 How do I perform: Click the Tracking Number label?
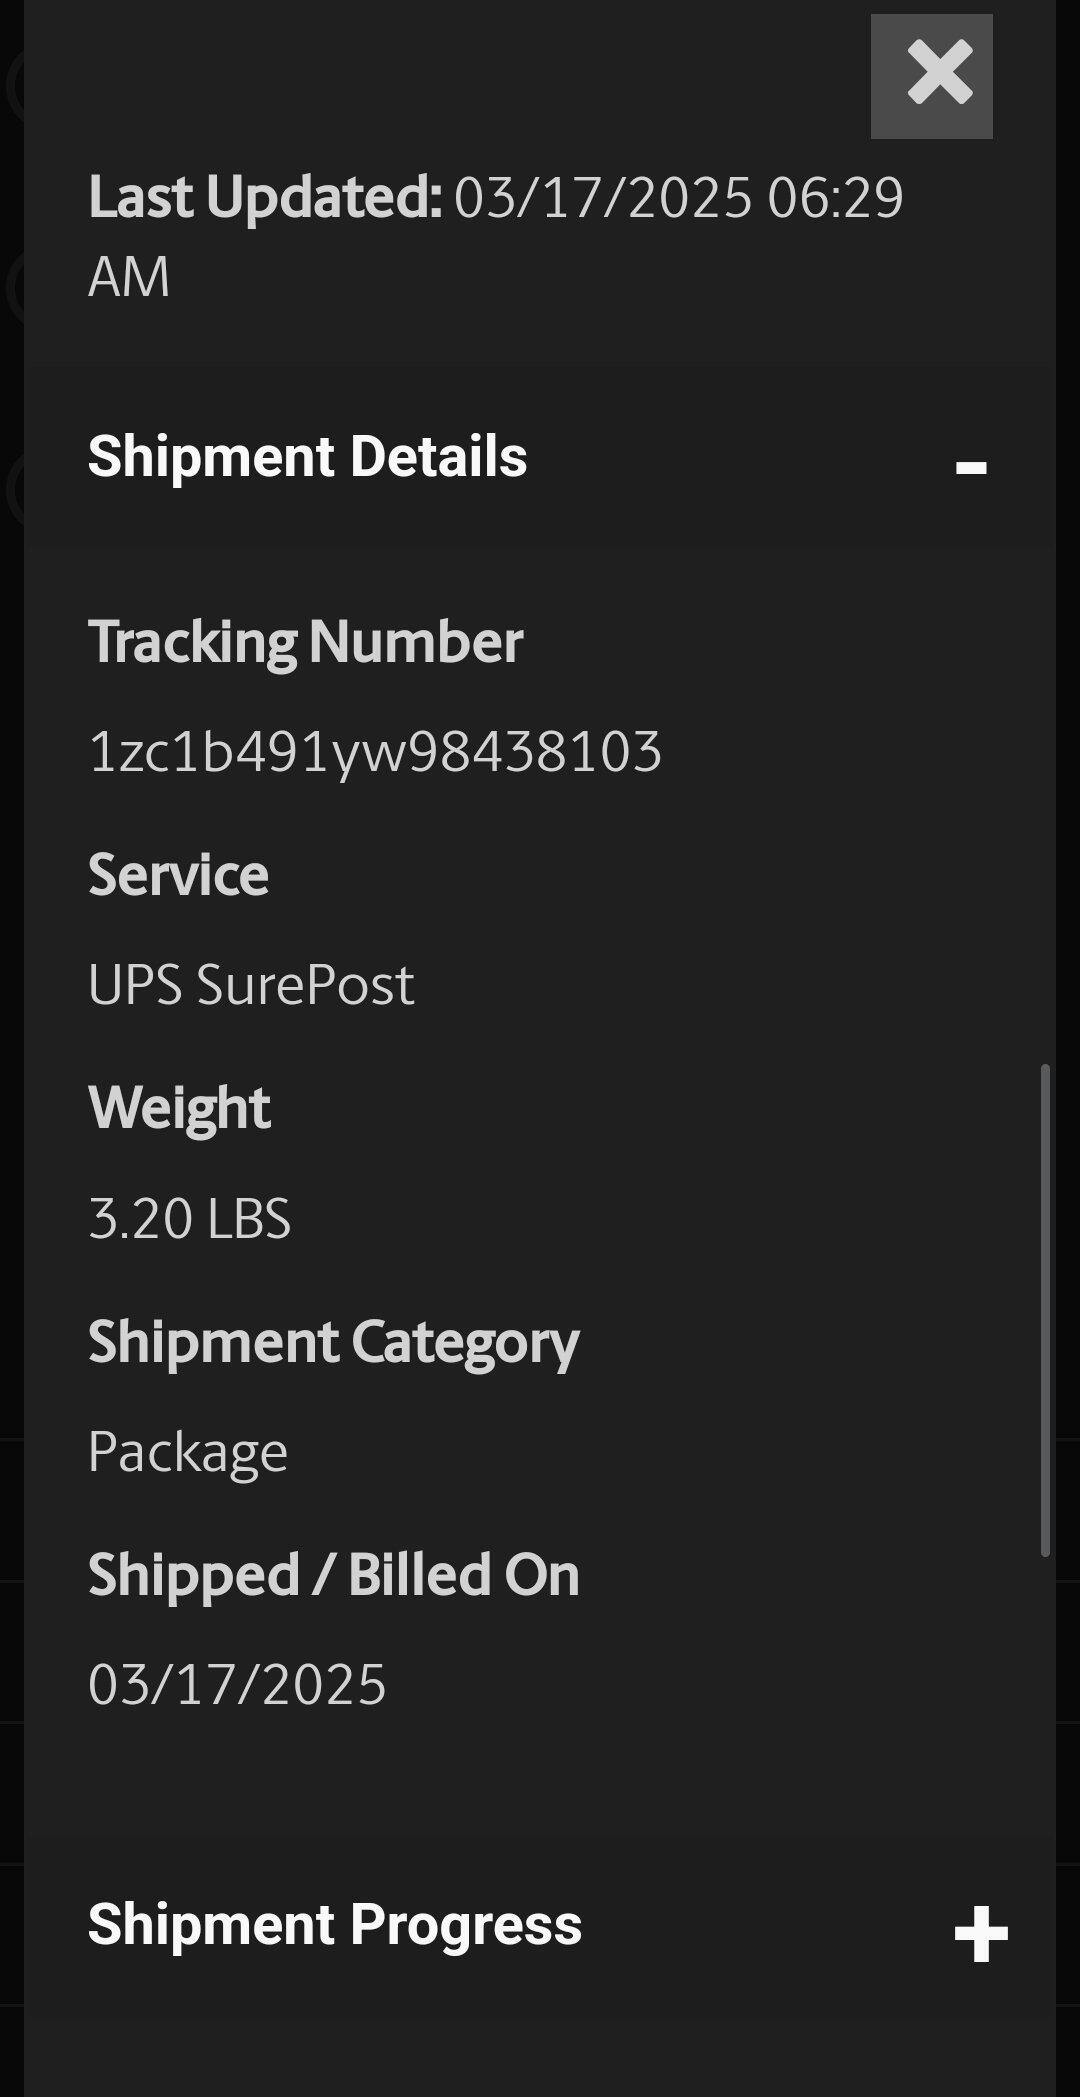coord(305,640)
